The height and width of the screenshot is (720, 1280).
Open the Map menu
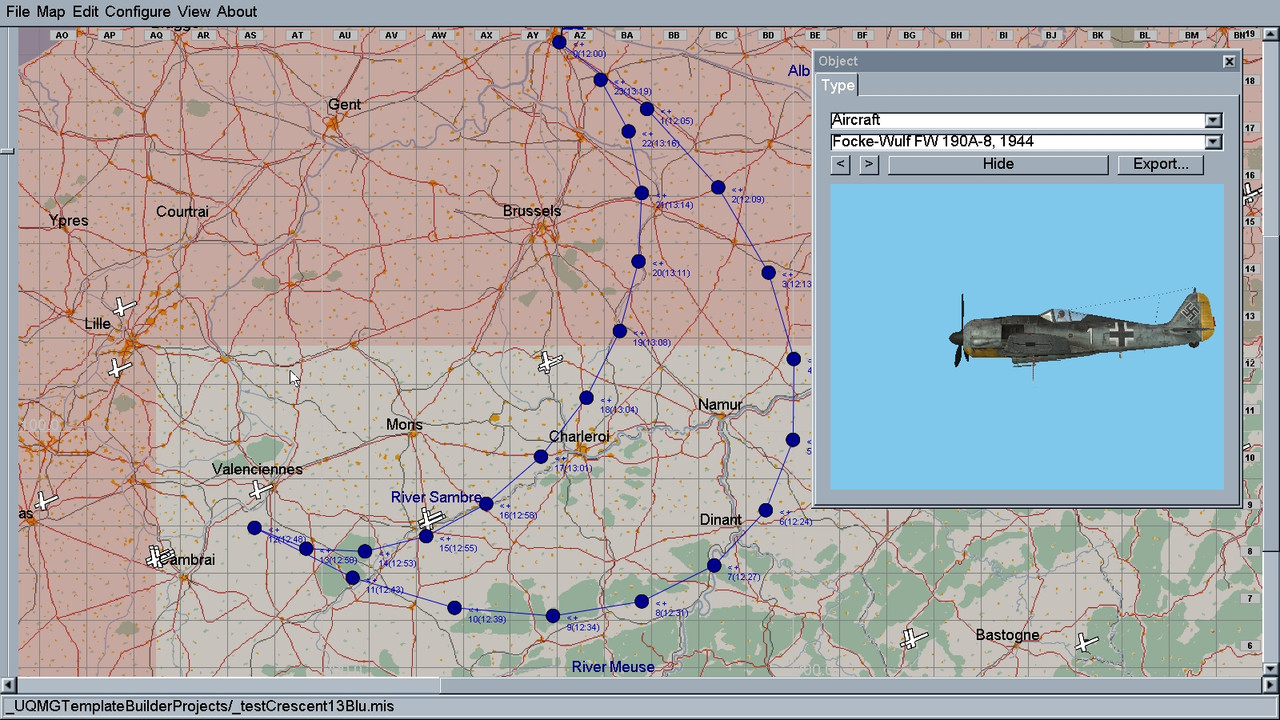(x=51, y=12)
